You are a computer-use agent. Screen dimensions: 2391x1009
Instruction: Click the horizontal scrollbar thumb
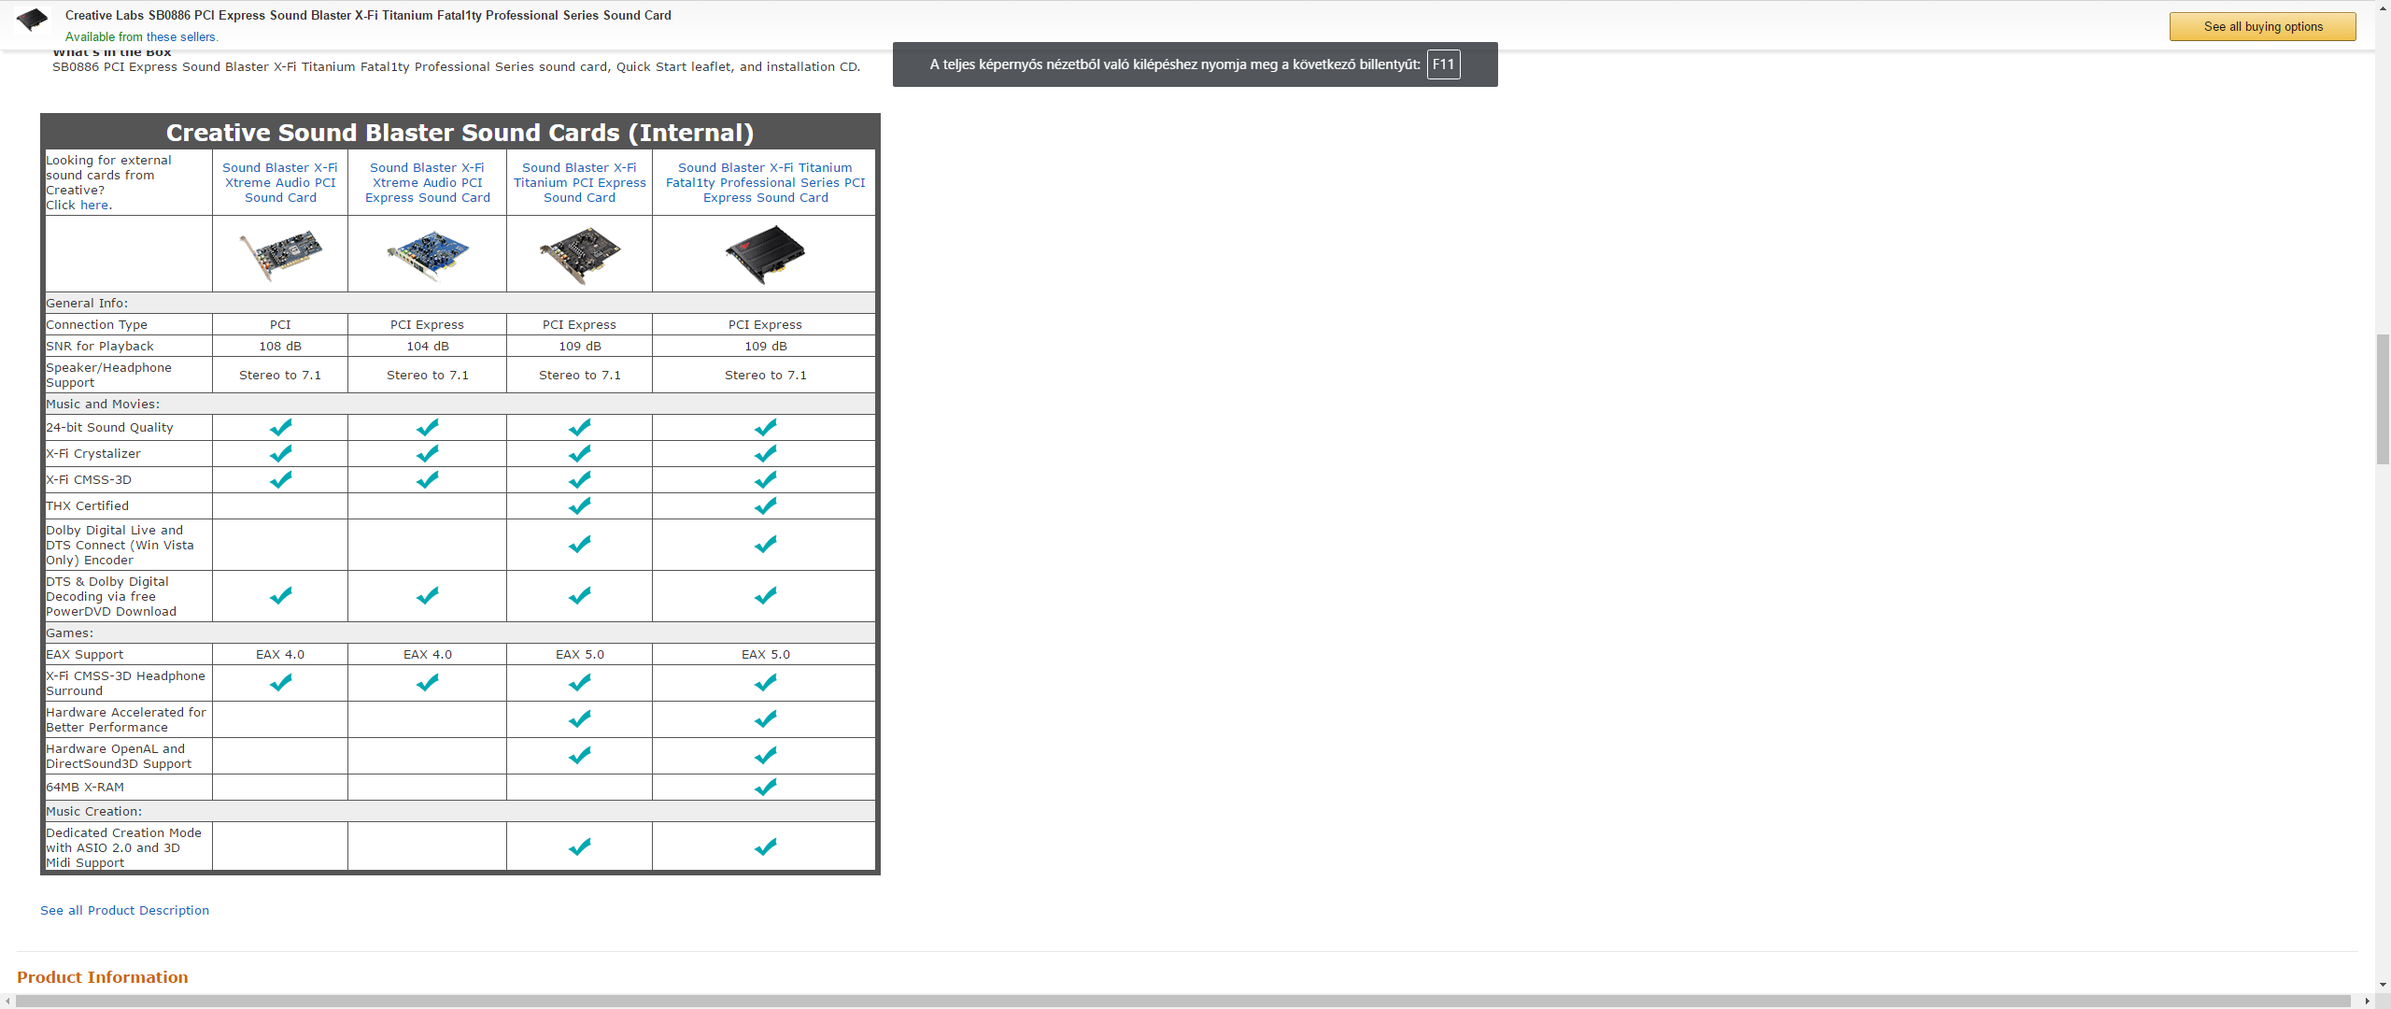pos(1183,1001)
